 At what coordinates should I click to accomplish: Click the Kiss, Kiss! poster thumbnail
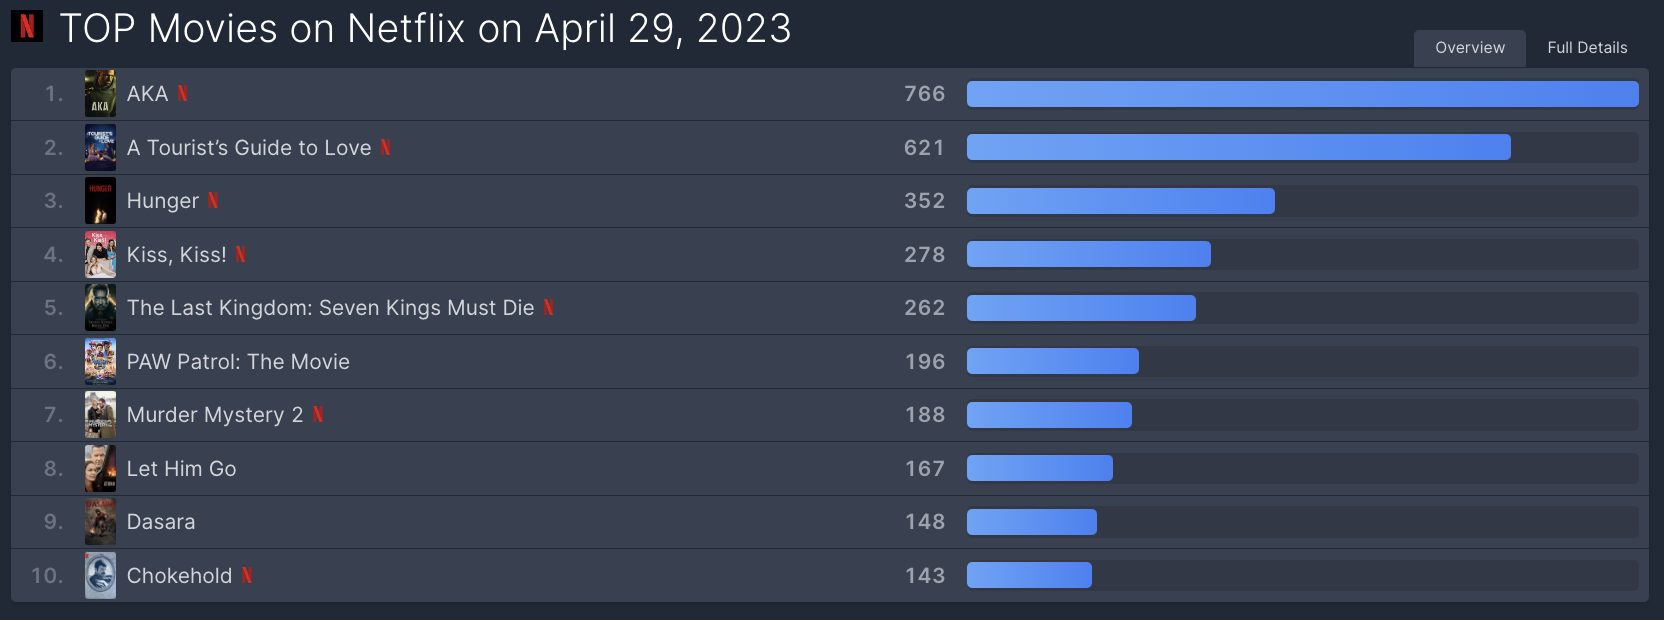tap(100, 255)
